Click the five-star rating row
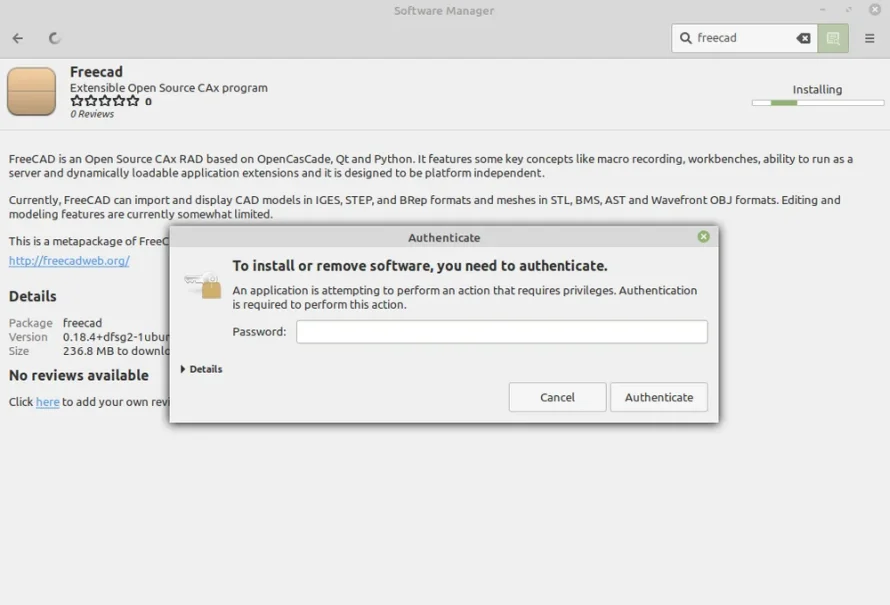 [x=104, y=101]
